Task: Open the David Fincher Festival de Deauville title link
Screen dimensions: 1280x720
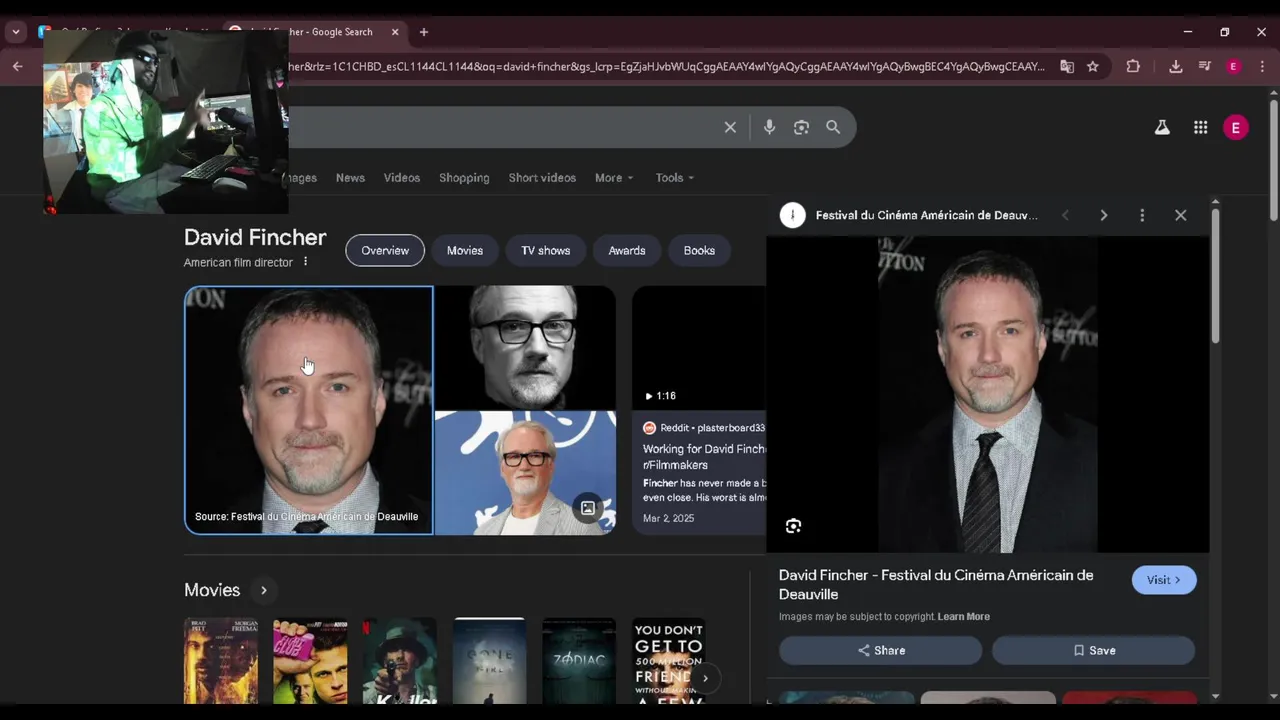Action: click(936, 584)
